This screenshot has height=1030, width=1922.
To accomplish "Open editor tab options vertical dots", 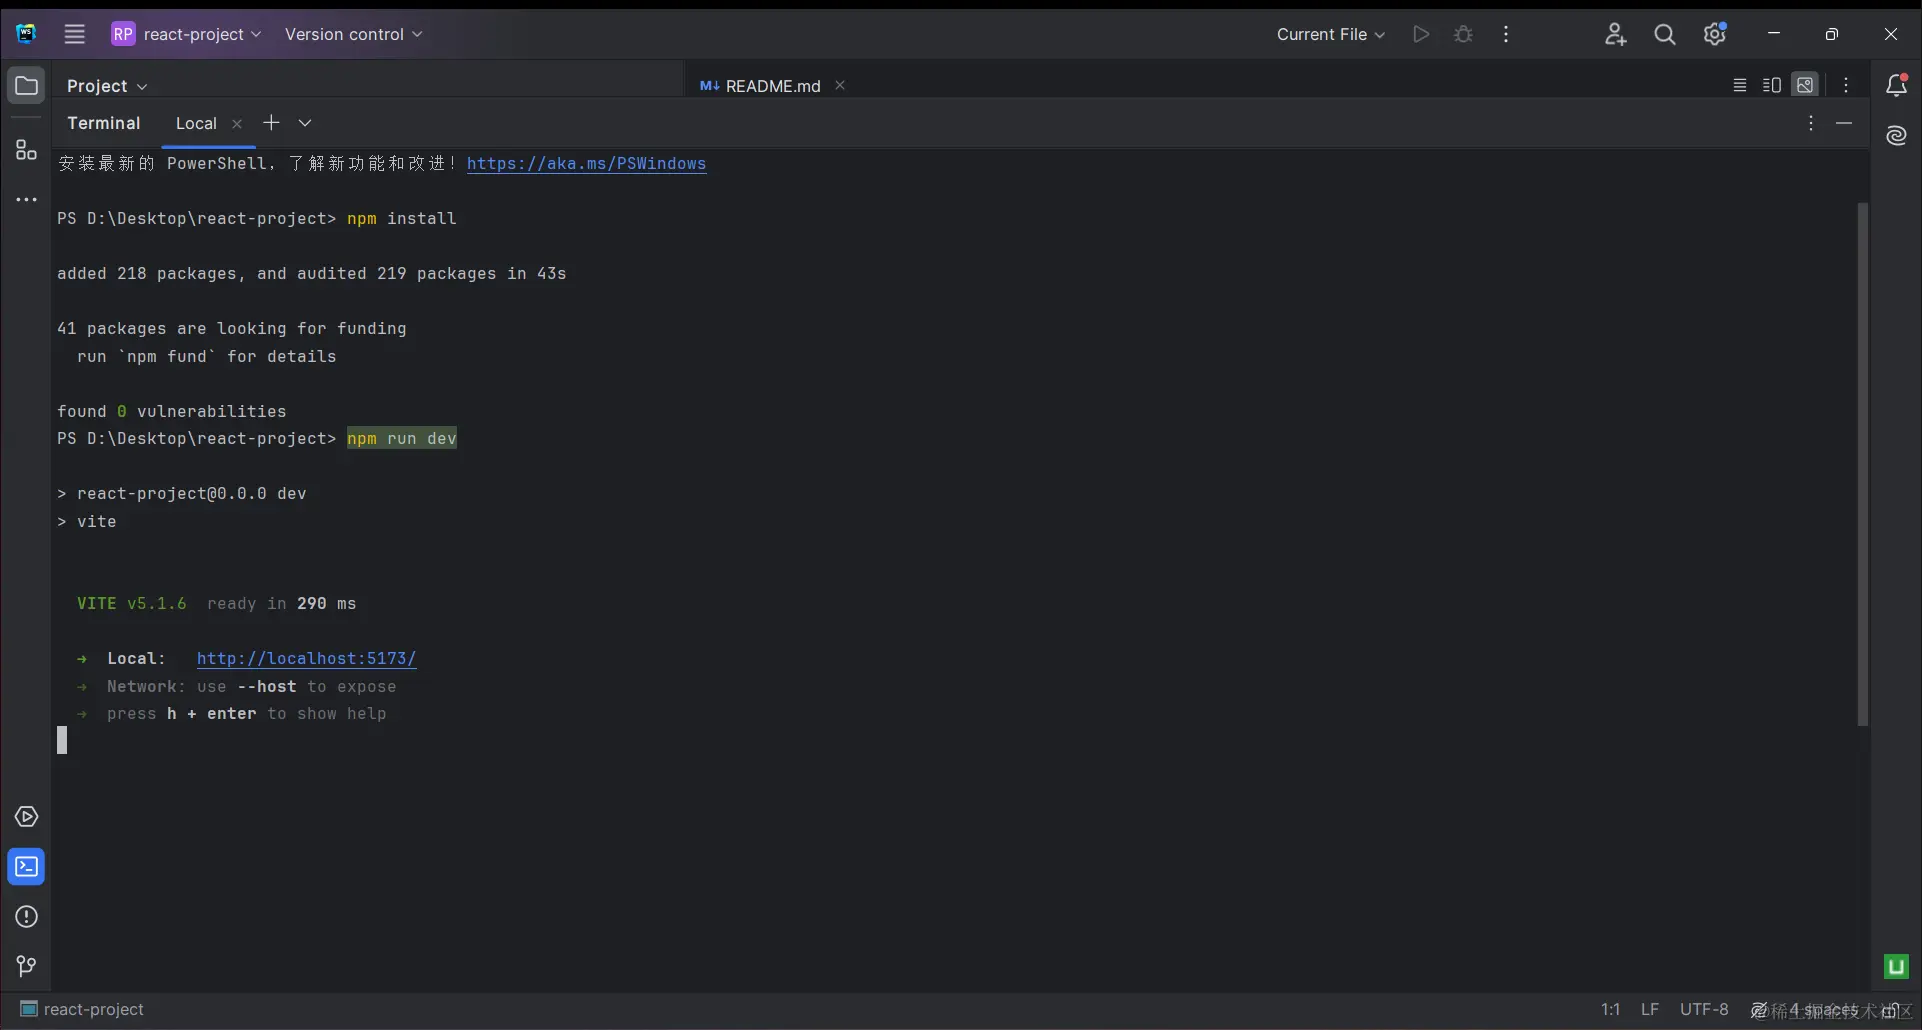I will 1847,85.
